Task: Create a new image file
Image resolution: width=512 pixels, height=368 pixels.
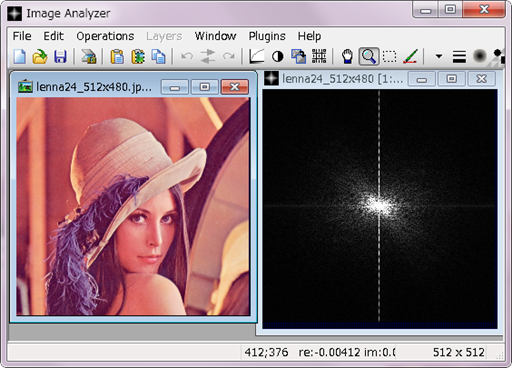Action: 20,56
